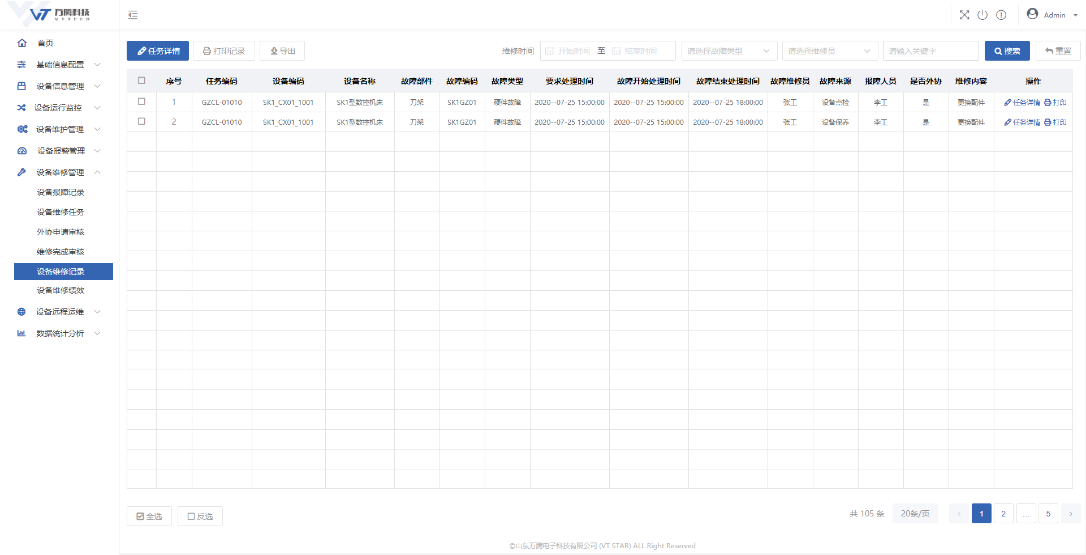
Task: Click the info icon in top bar
Action: 1000,15
